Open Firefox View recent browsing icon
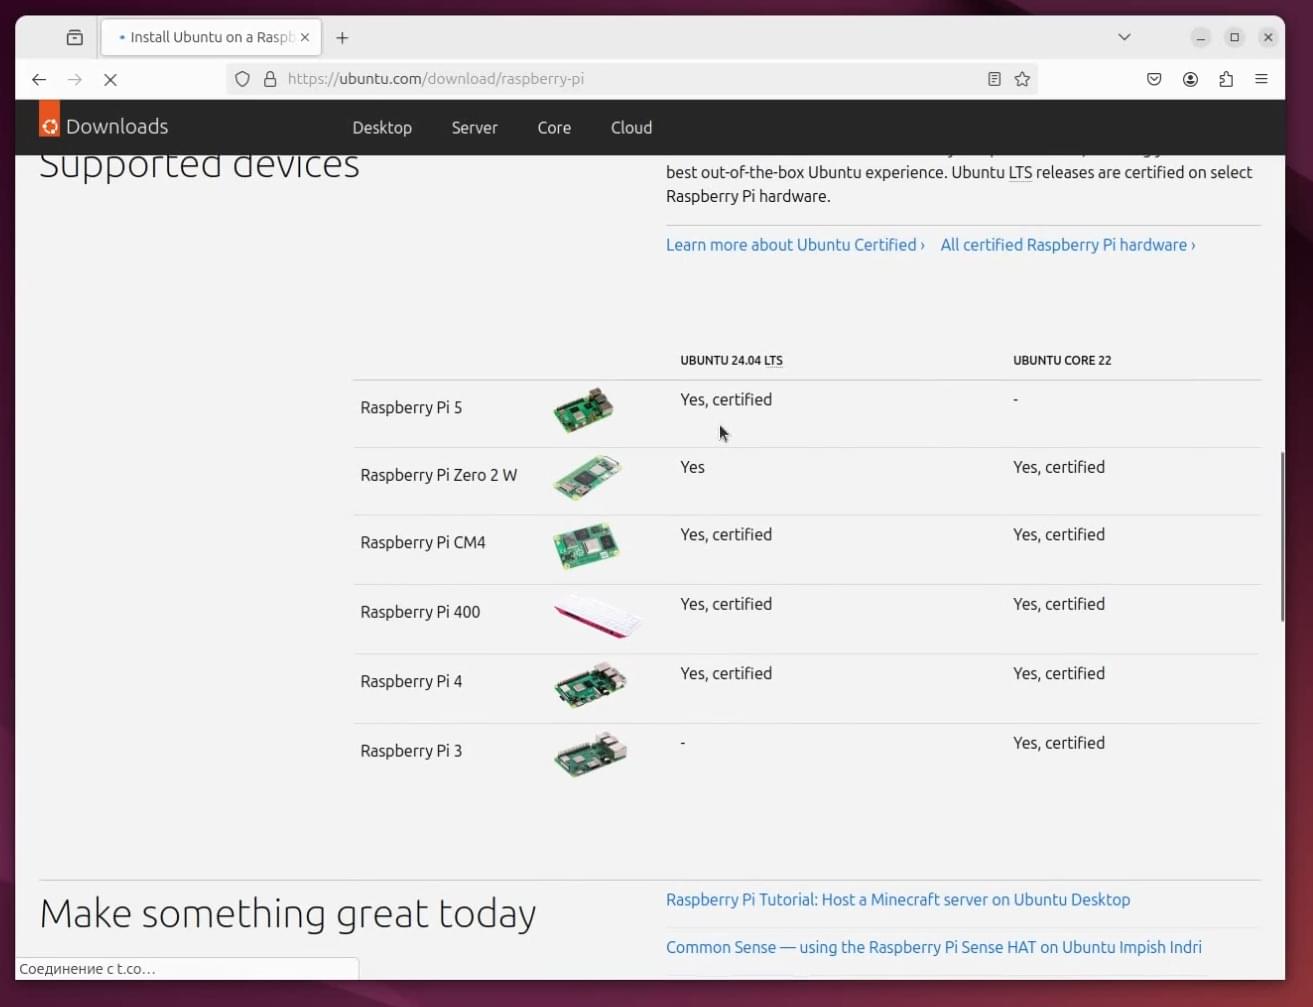This screenshot has width=1313, height=1007. pyautogui.click(x=75, y=37)
